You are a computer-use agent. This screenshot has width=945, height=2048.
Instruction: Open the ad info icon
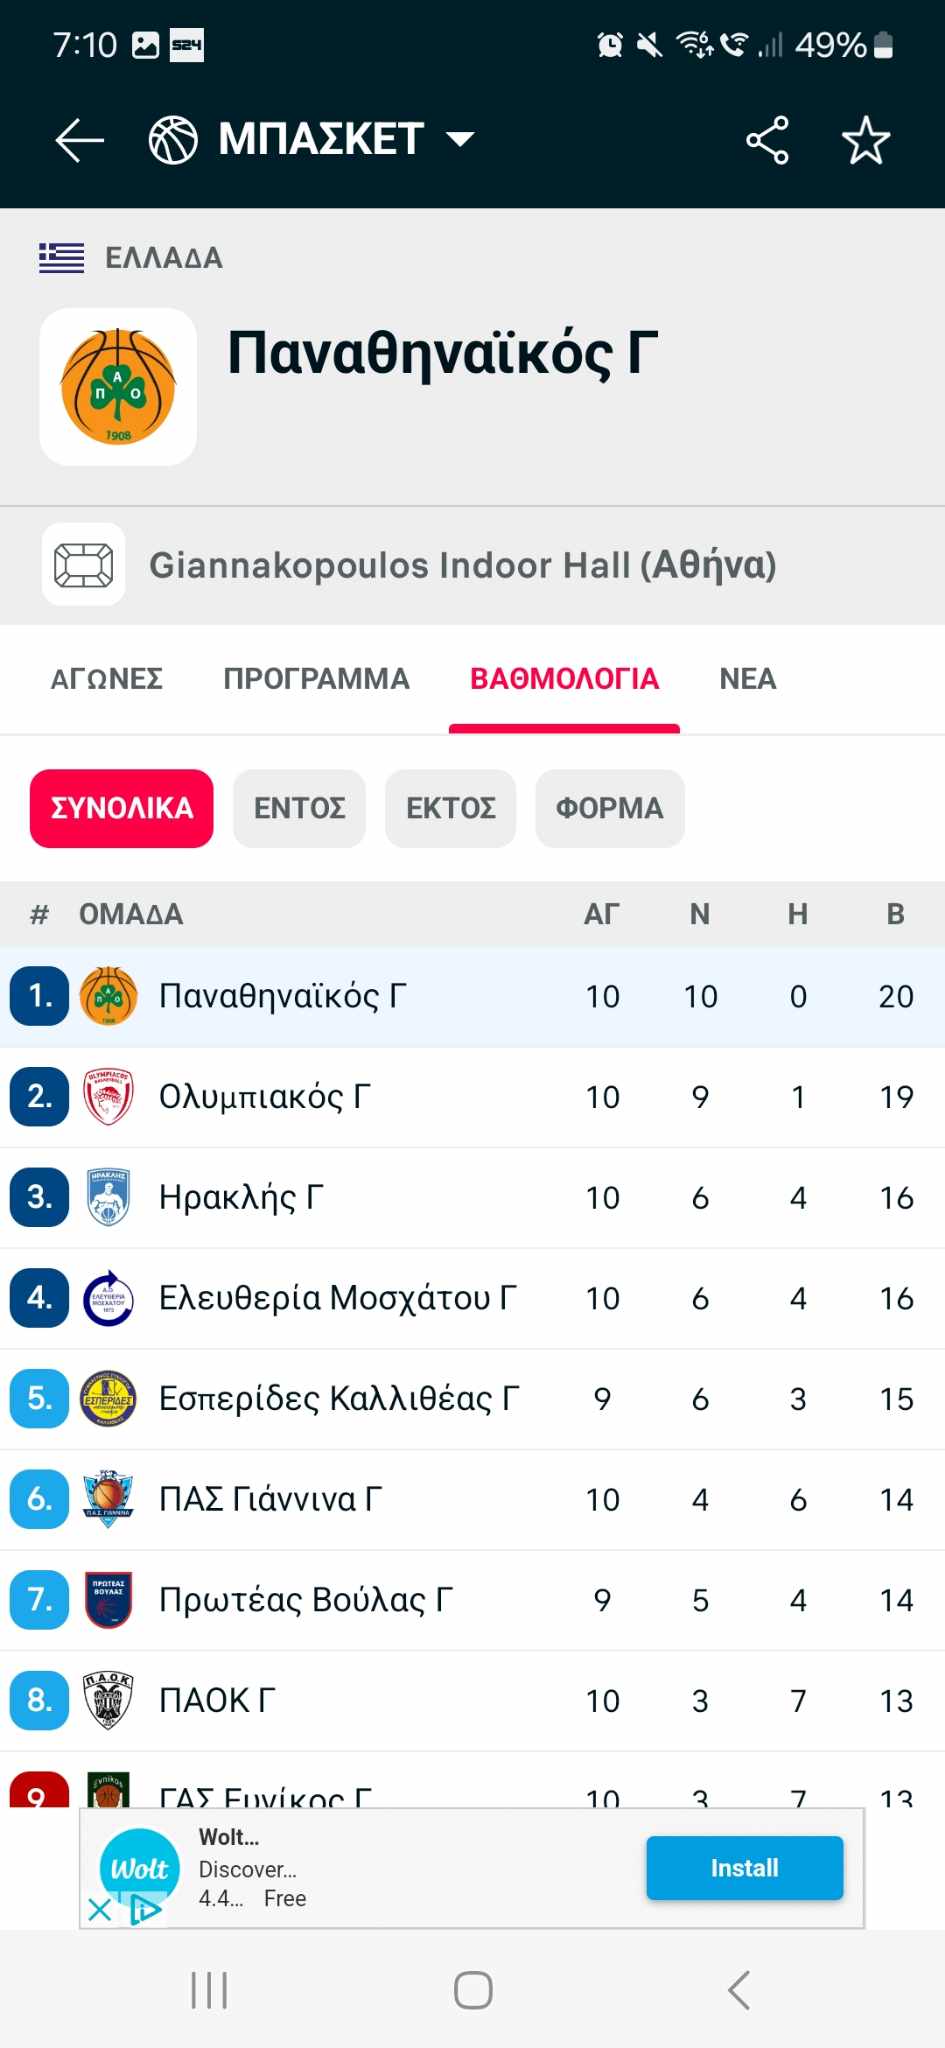pyautogui.click(x=146, y=1911)
